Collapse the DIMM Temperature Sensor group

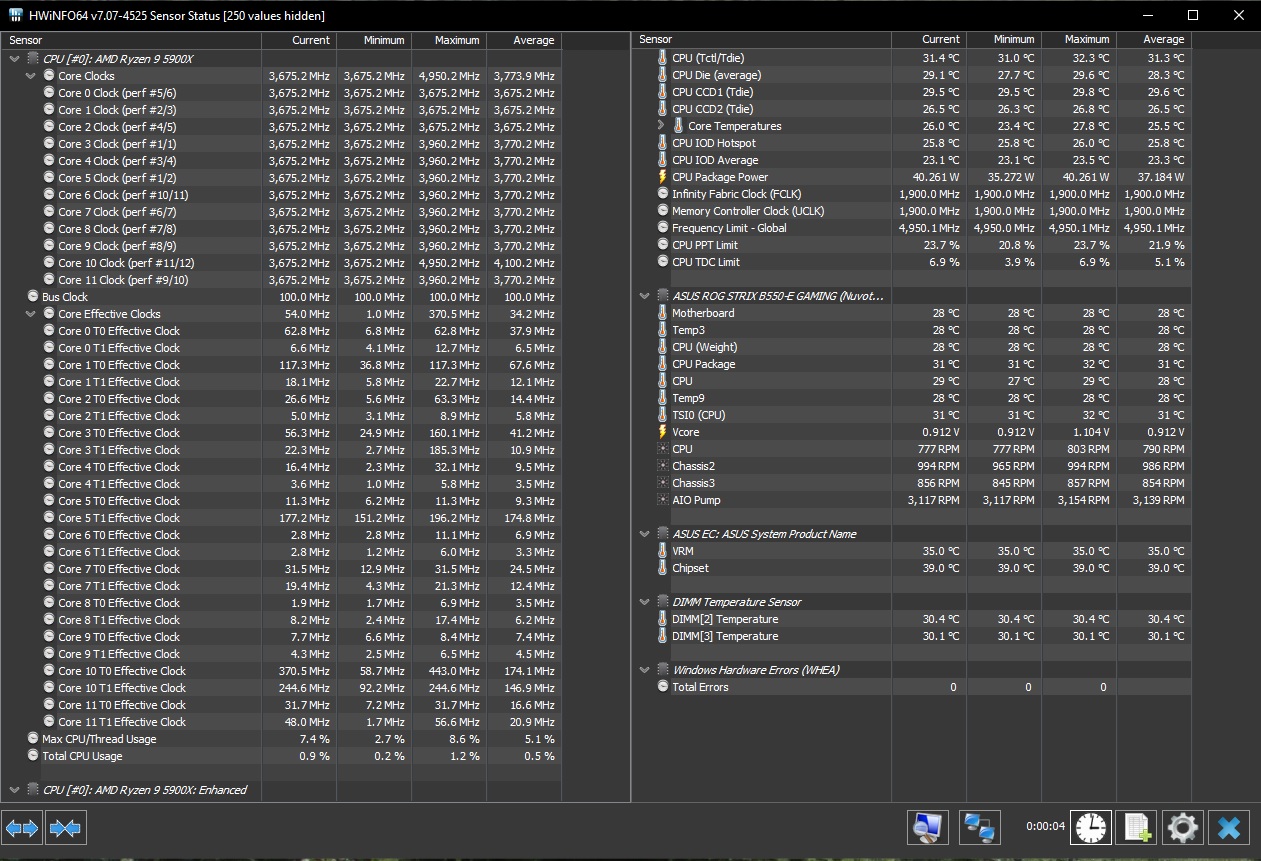click(645, 602)
